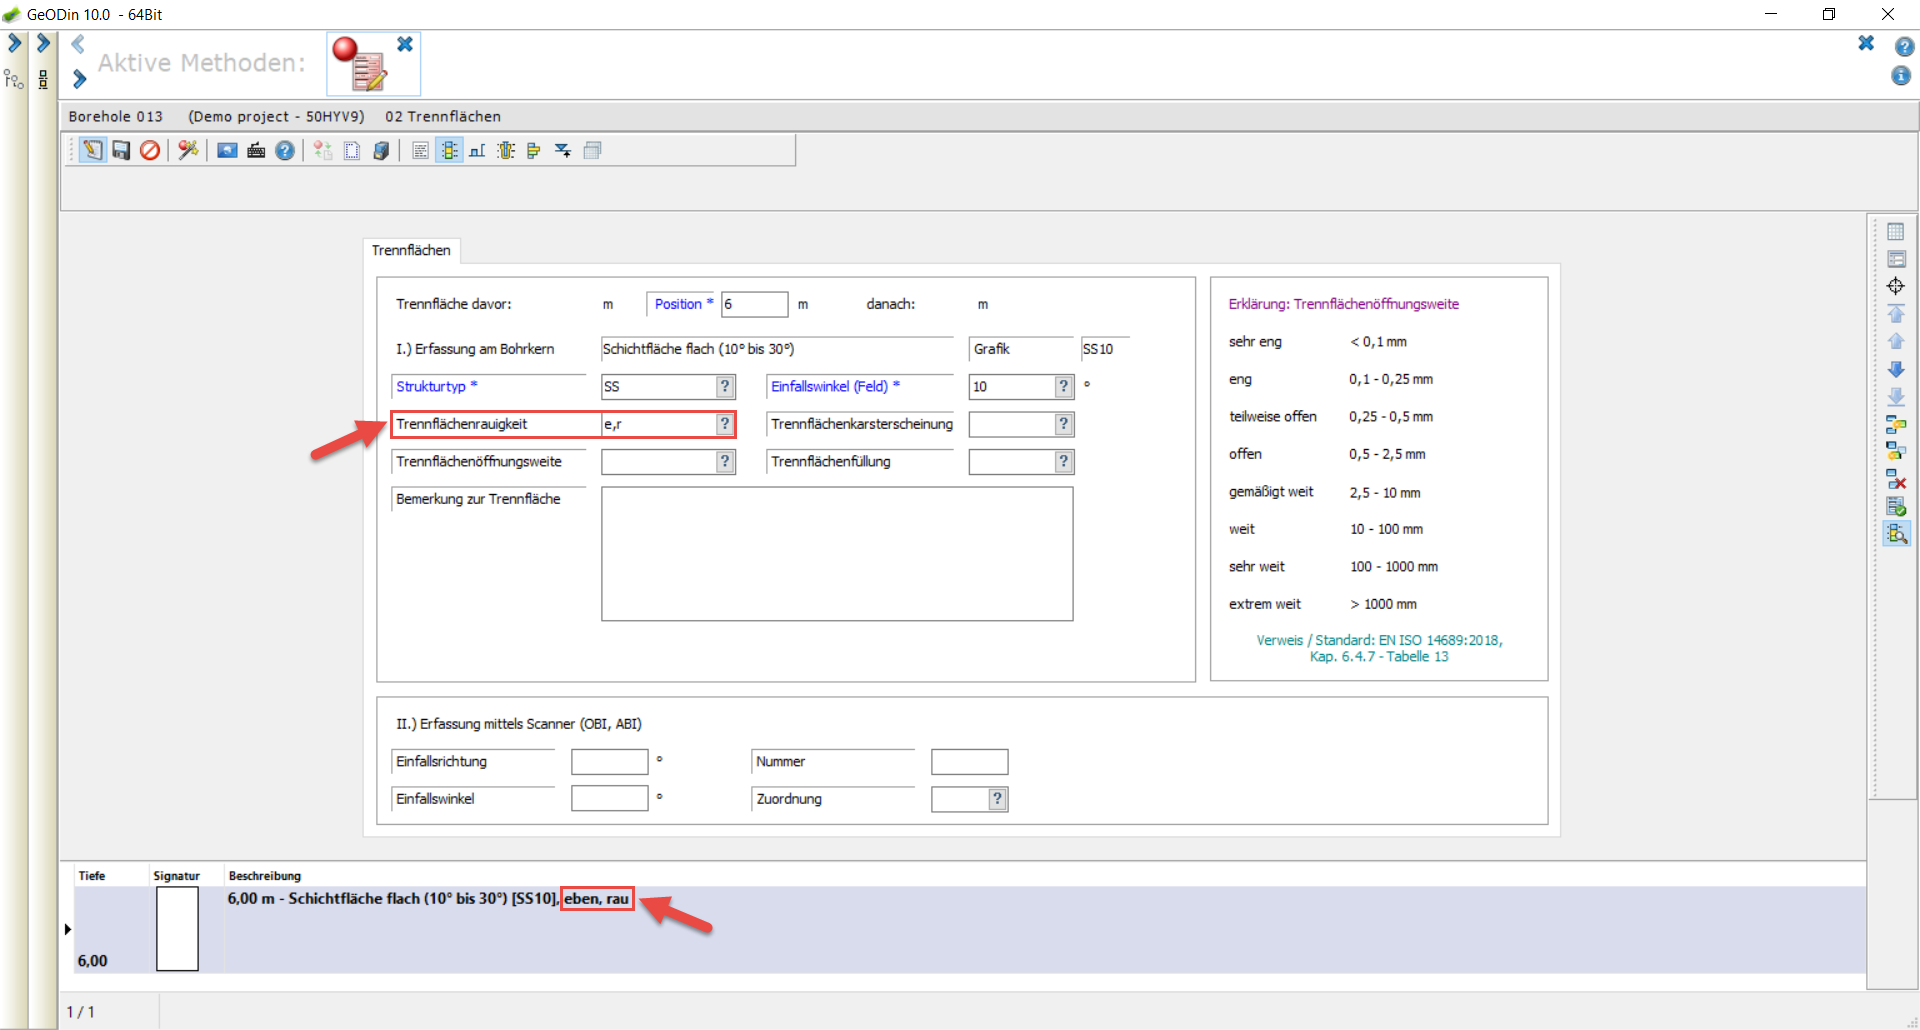Expand the second left-edge chevron
Screen dimensions: 1920x1030
(x=43, y=43)
